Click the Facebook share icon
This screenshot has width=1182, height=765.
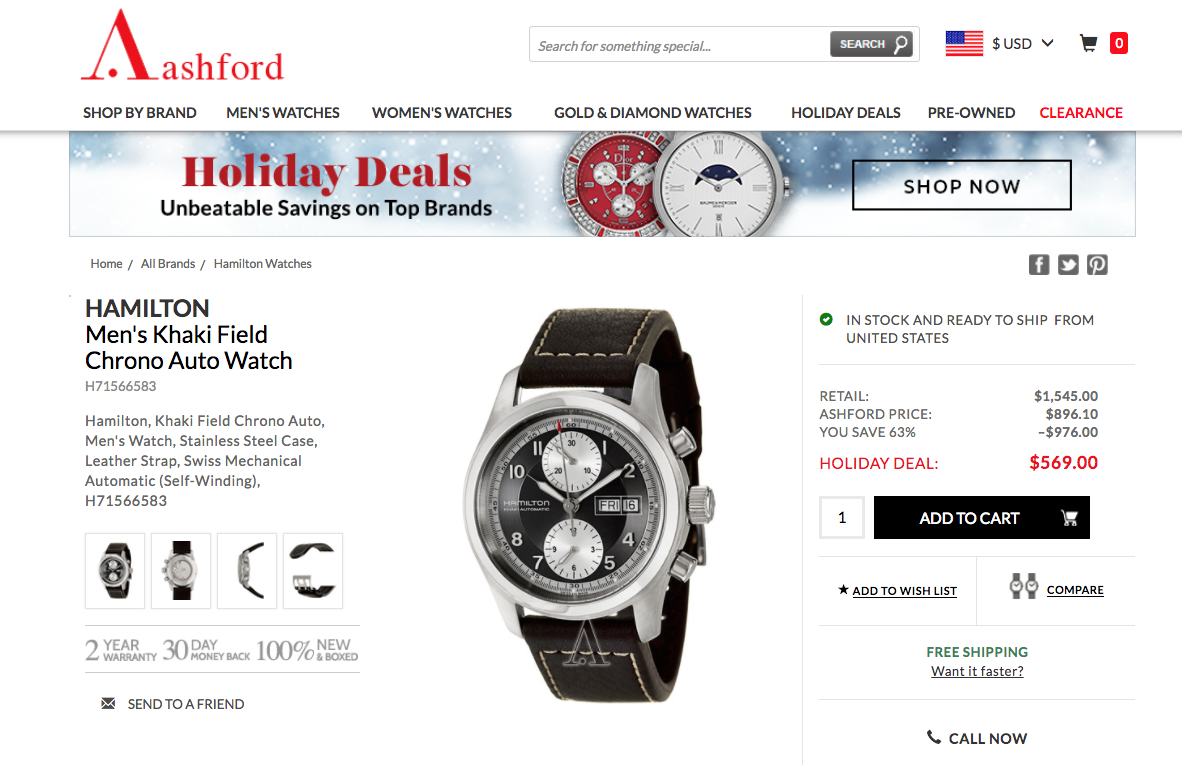1039,265
